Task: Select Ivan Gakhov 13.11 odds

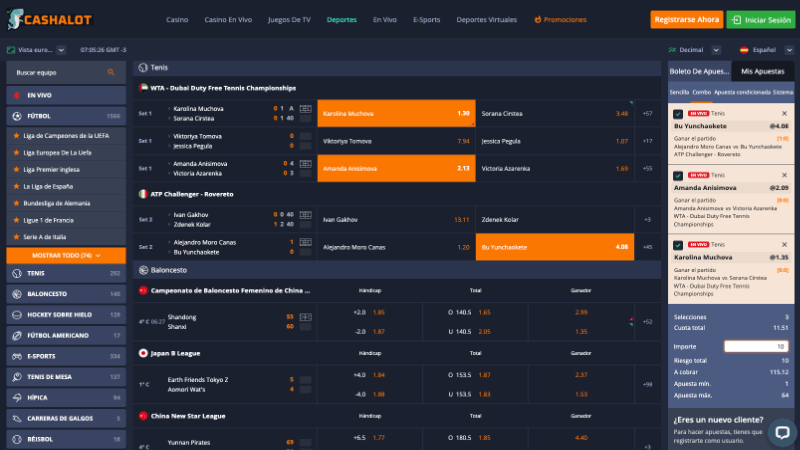Action: click(396, 219)
